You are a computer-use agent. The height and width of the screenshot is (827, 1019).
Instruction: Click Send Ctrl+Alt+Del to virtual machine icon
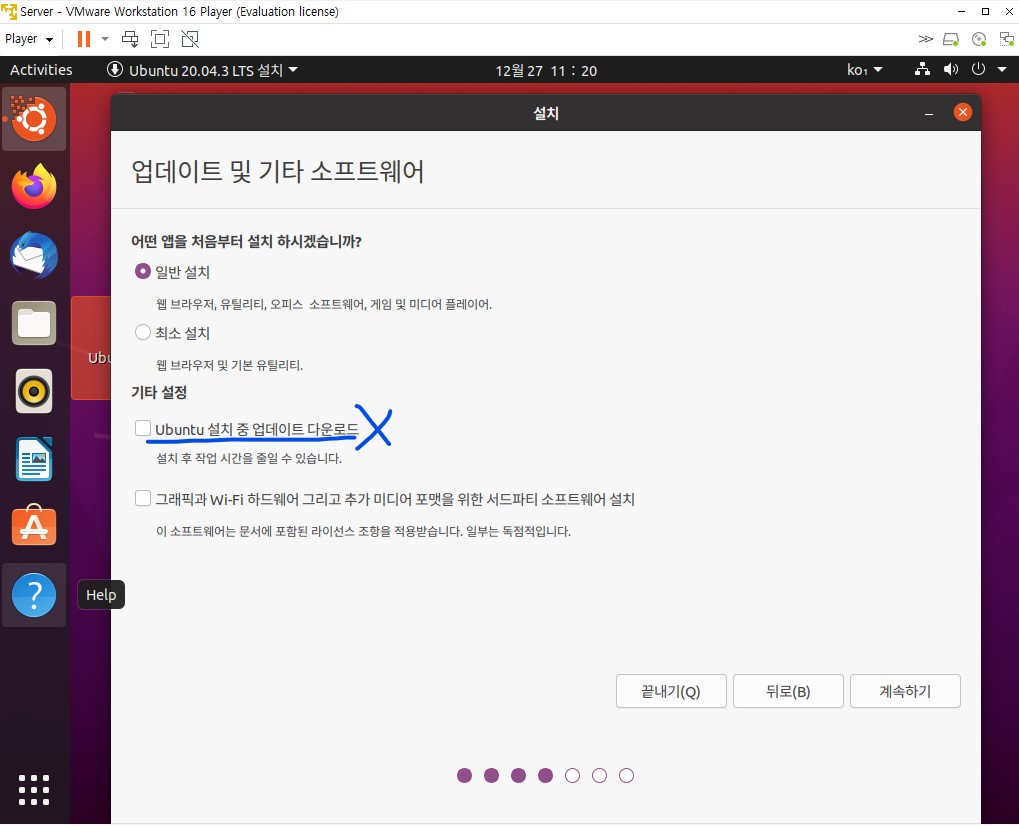point(130,39)
